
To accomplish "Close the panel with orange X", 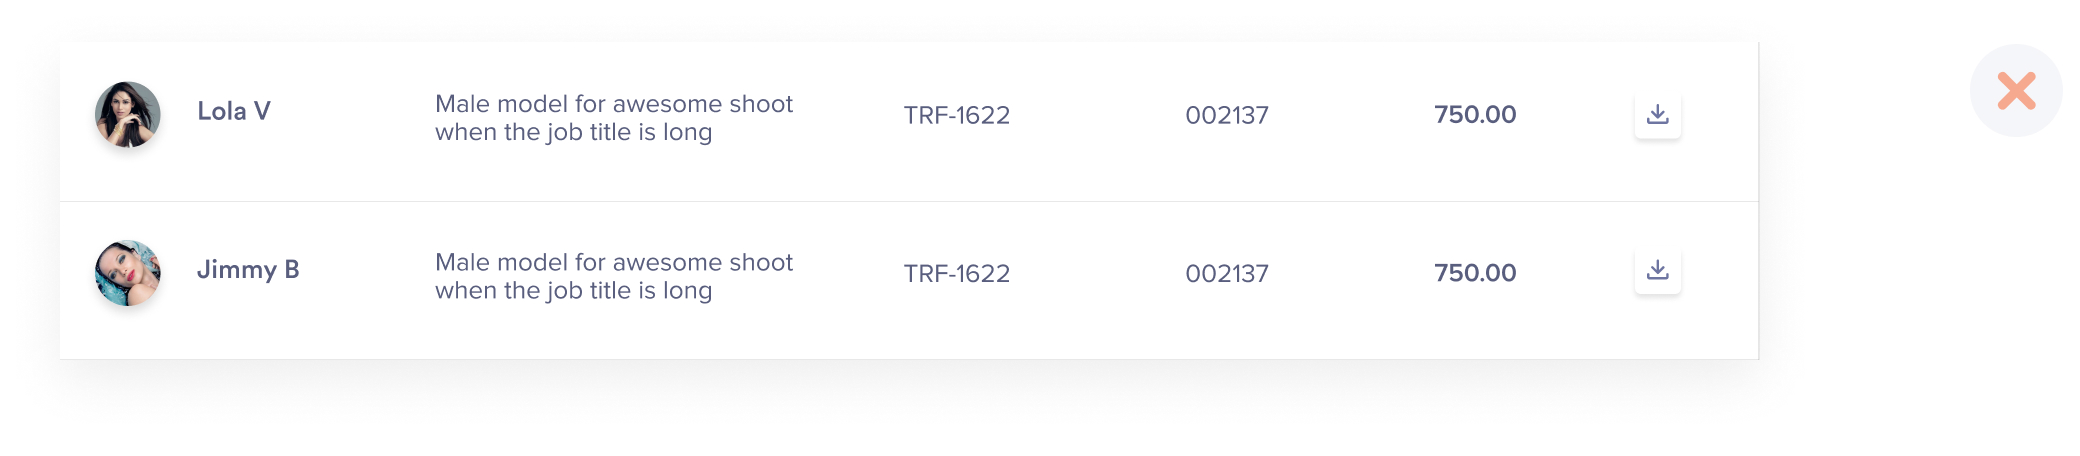I will click(2016, 91).
